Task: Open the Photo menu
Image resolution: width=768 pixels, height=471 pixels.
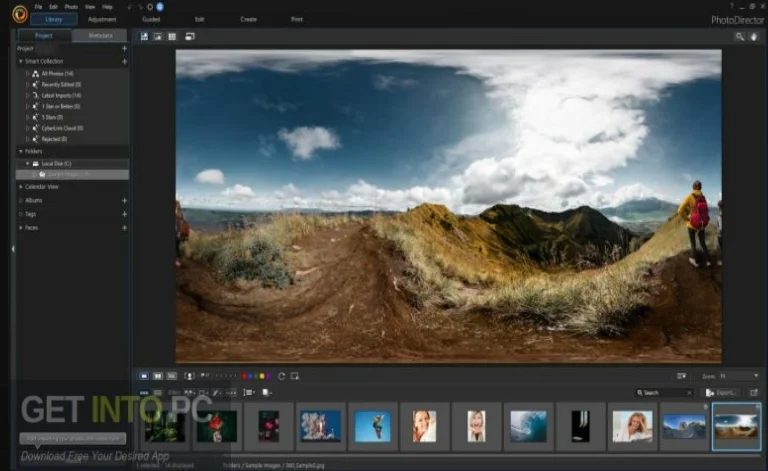Action: tap(72, 7)
